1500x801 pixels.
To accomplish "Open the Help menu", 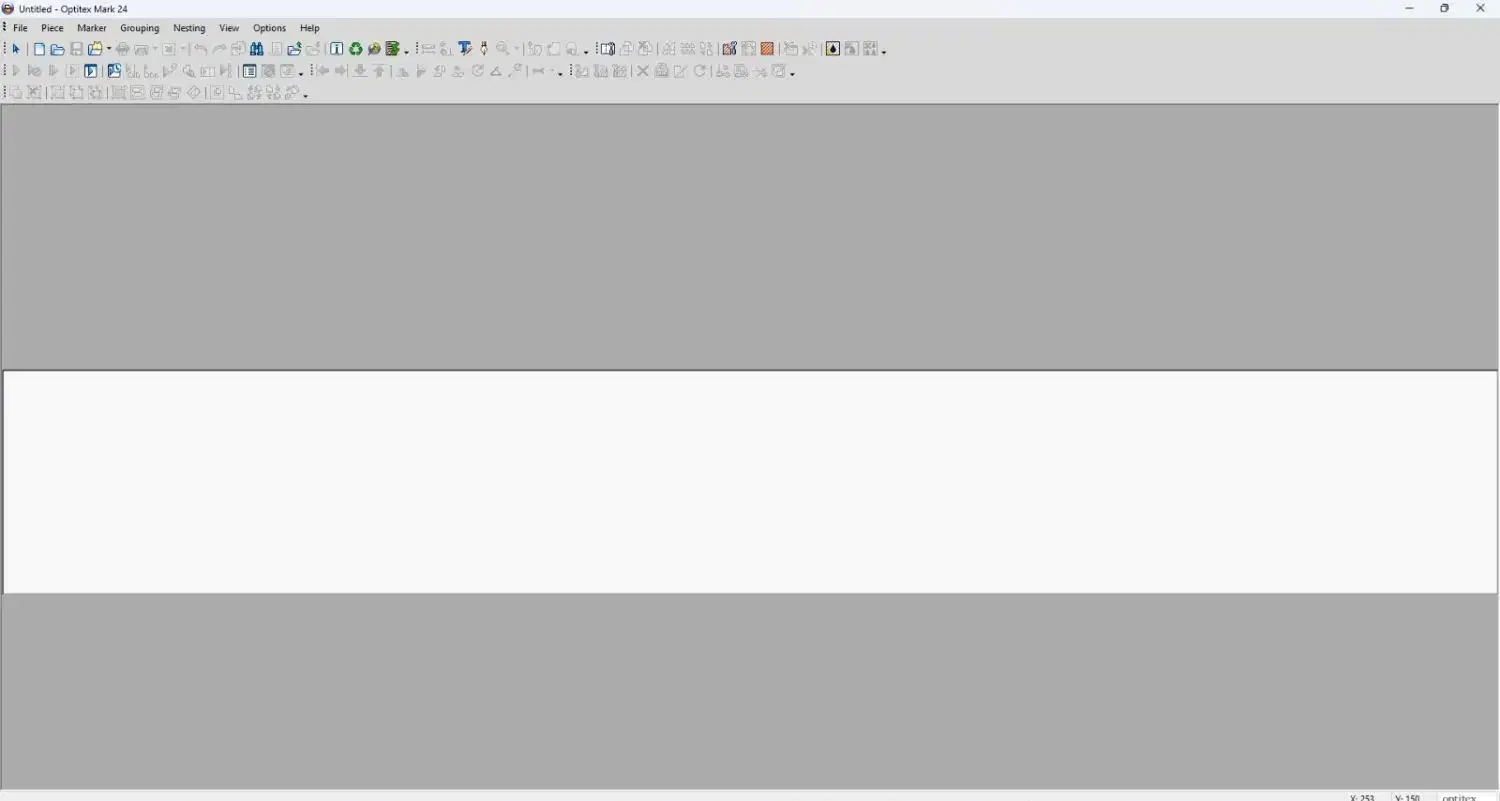I will tap(310, 28).
